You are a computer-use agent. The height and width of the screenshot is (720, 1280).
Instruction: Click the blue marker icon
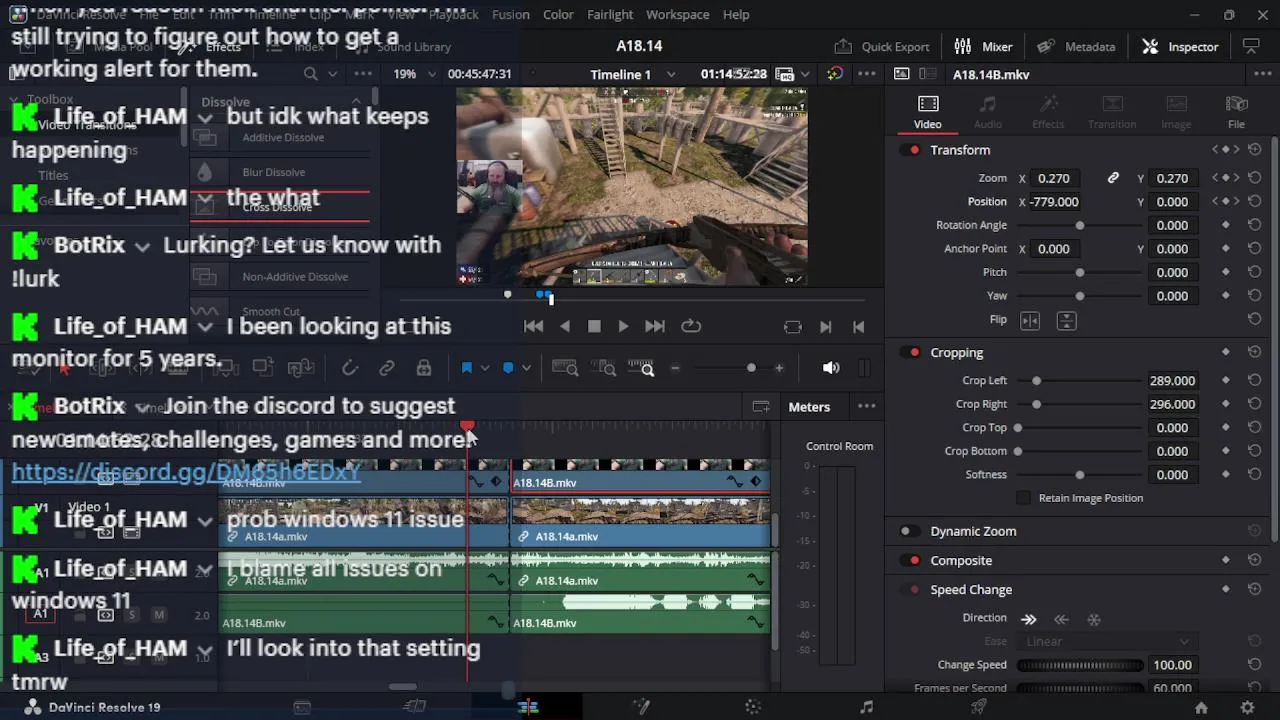coord(508,369)
